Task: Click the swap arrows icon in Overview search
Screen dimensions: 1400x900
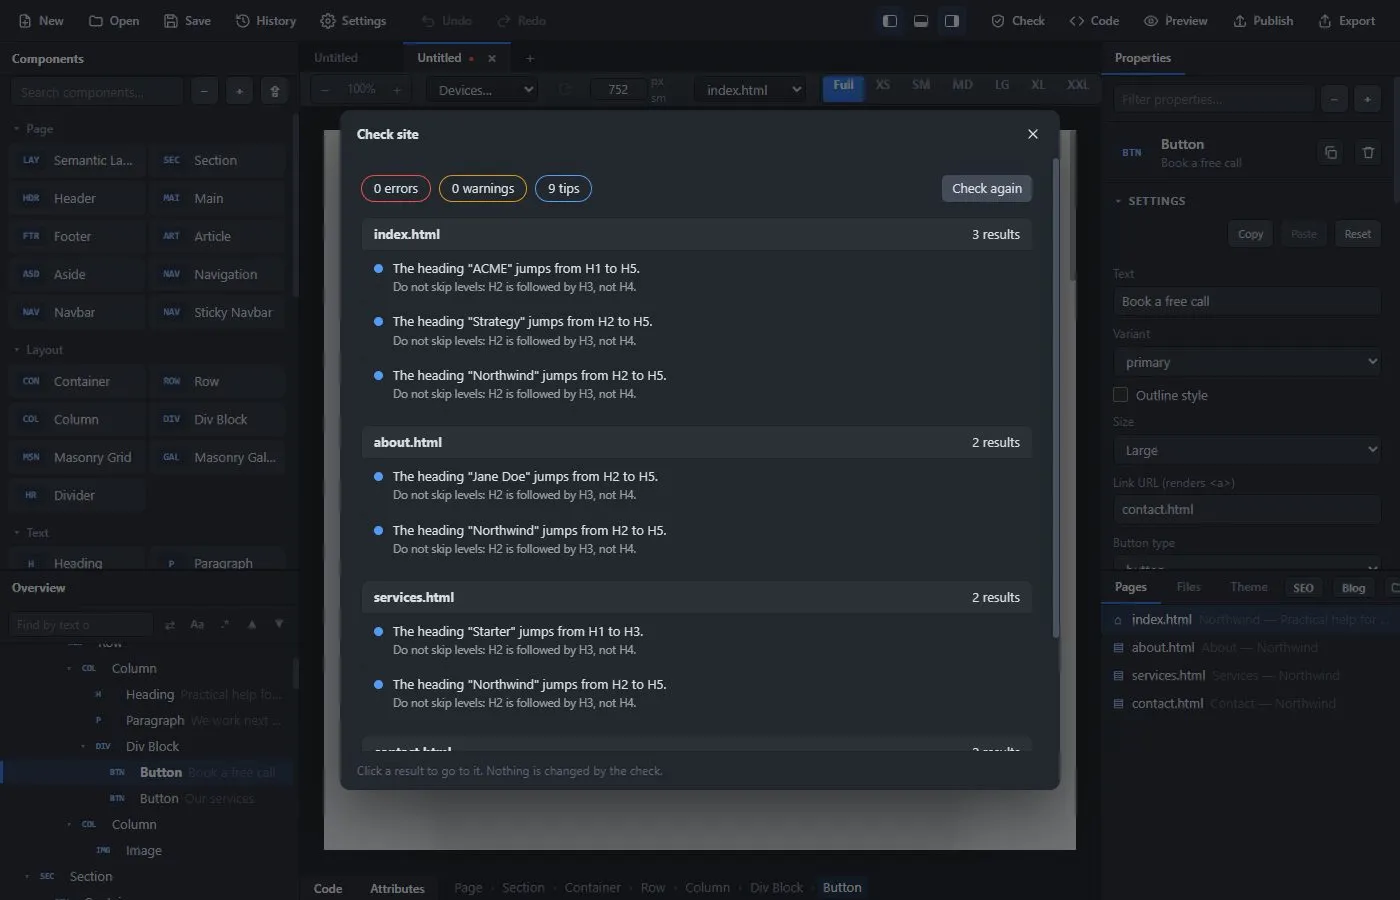Action: (170, 624)
